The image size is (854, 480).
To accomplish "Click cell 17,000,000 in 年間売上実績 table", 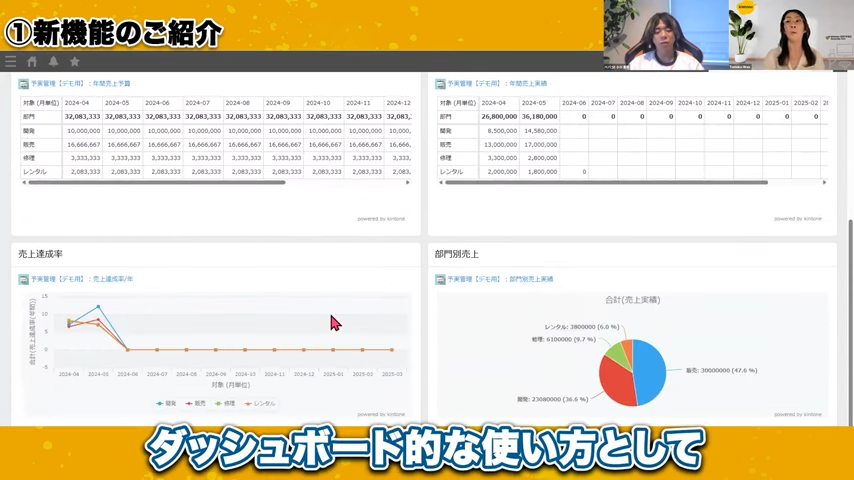I will point(539,144).
